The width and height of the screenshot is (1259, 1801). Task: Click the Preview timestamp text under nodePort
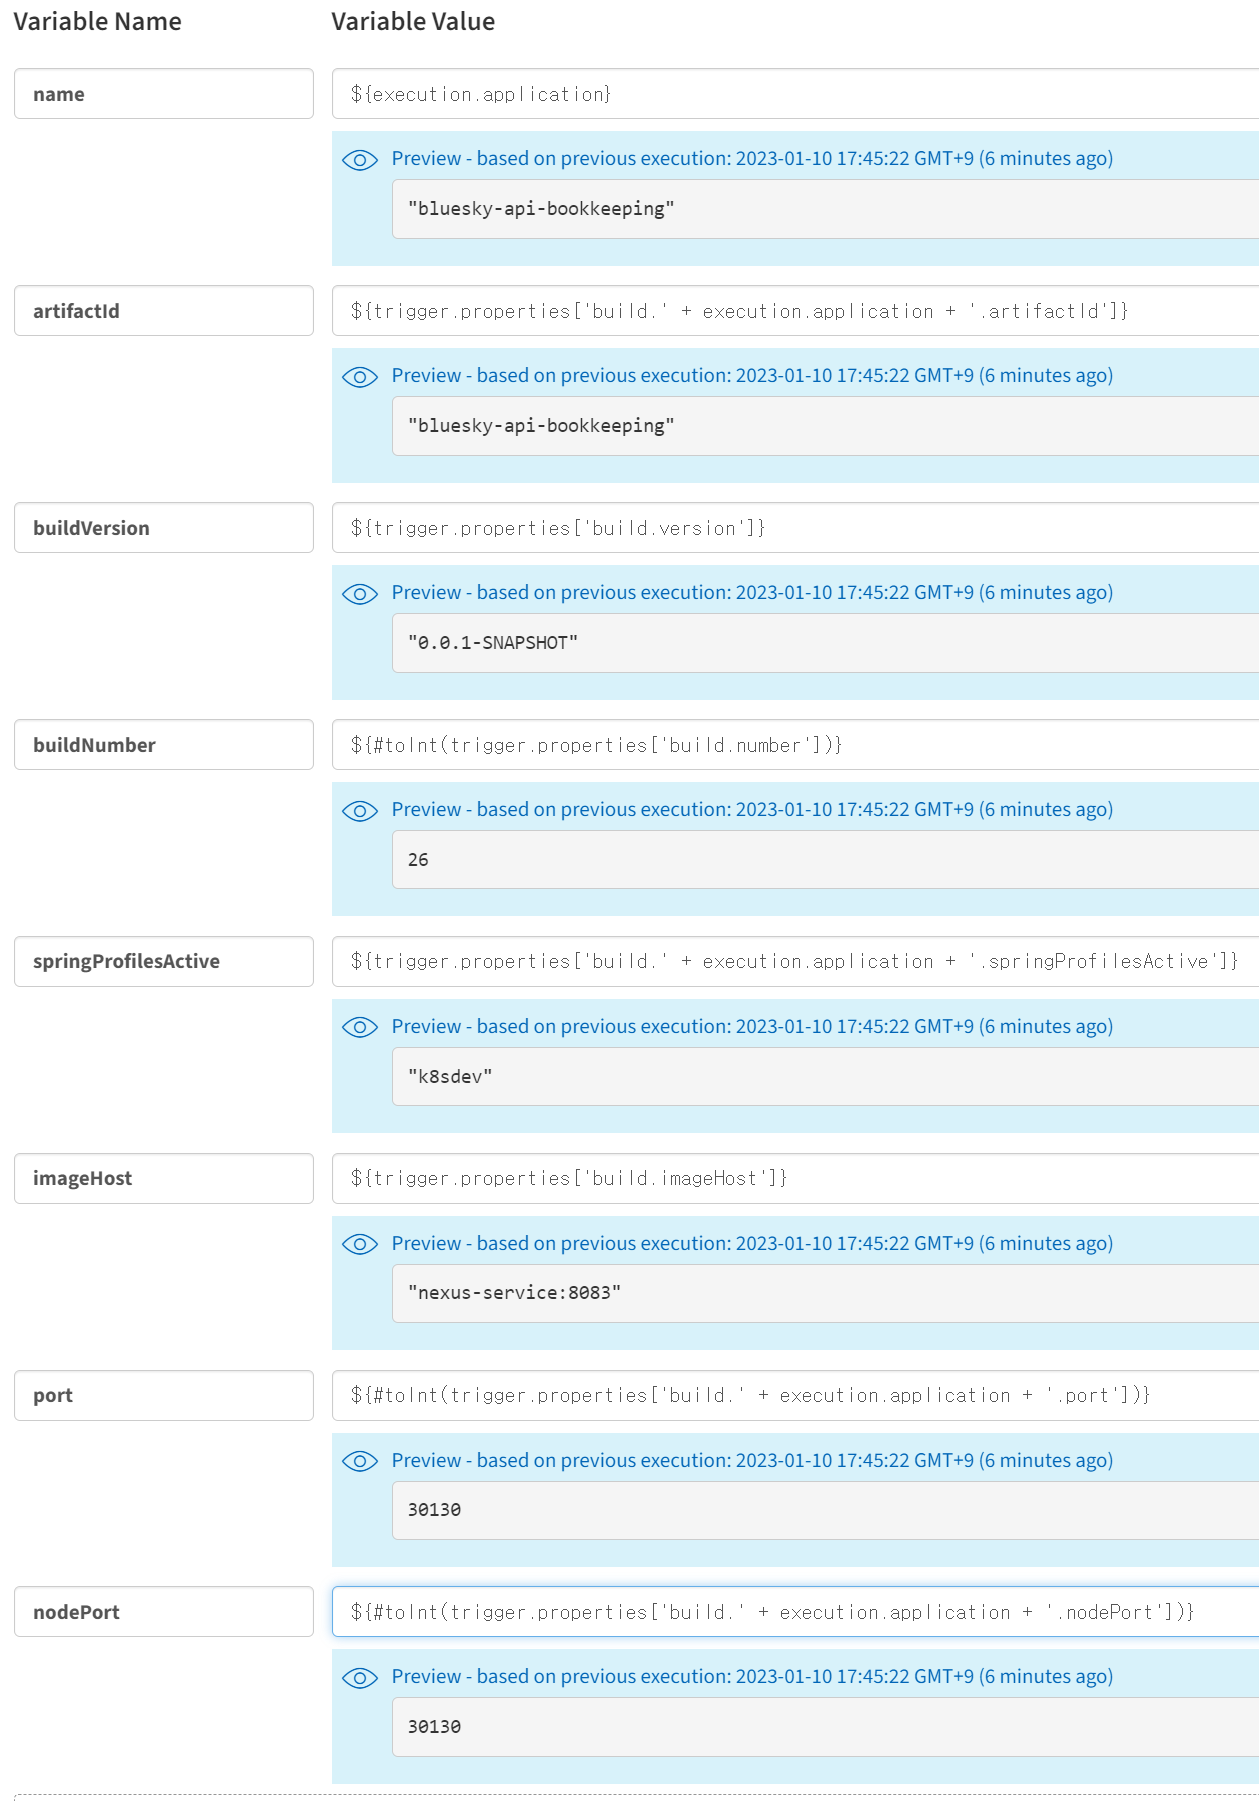click(x=752, y=1677)
